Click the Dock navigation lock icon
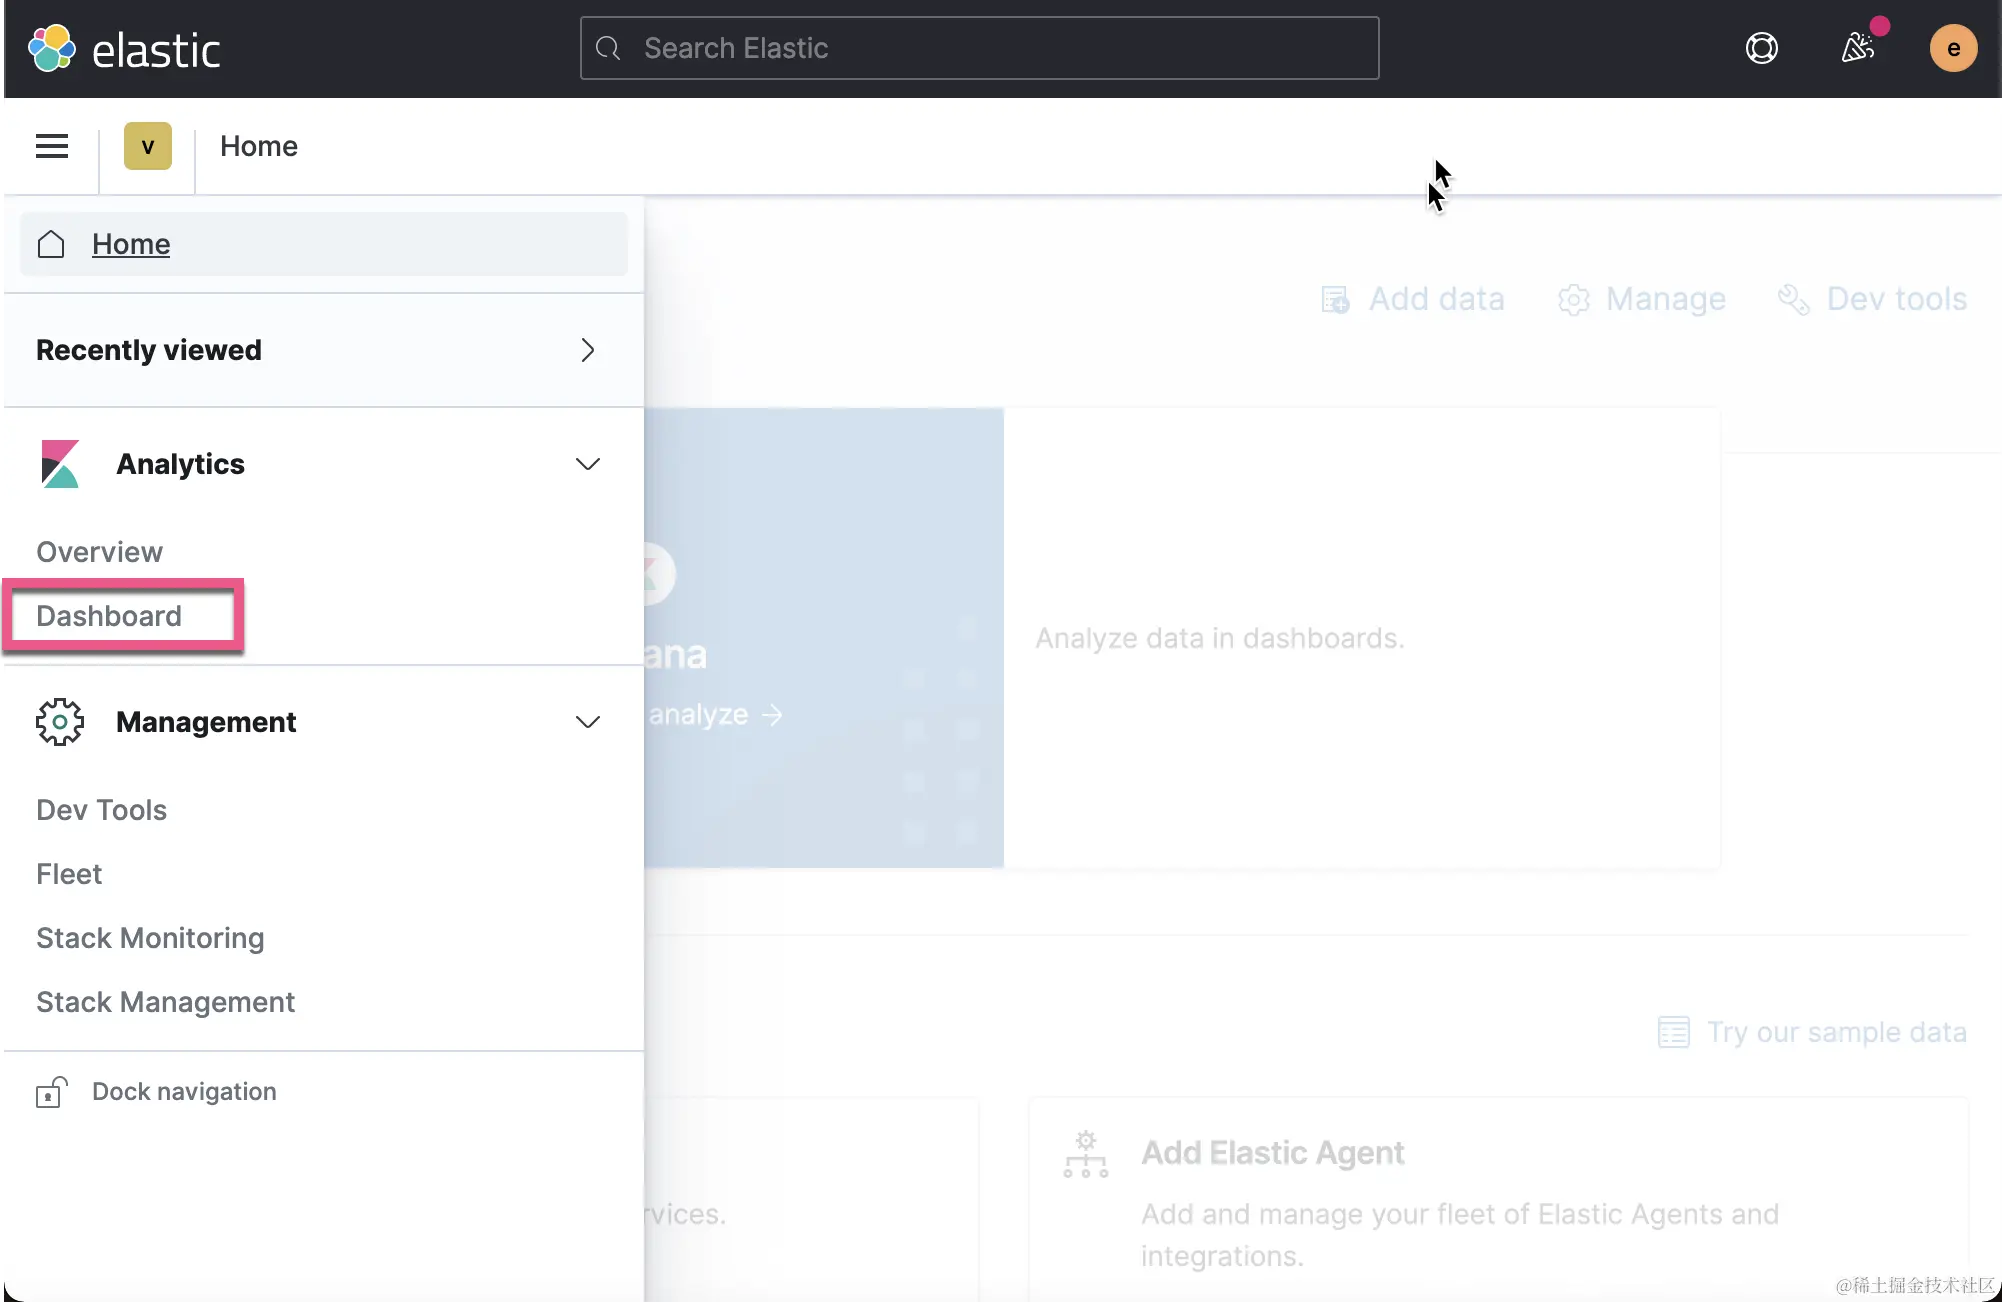The width and height of the screenshot is (2002, 1302). click(51, 1092)
